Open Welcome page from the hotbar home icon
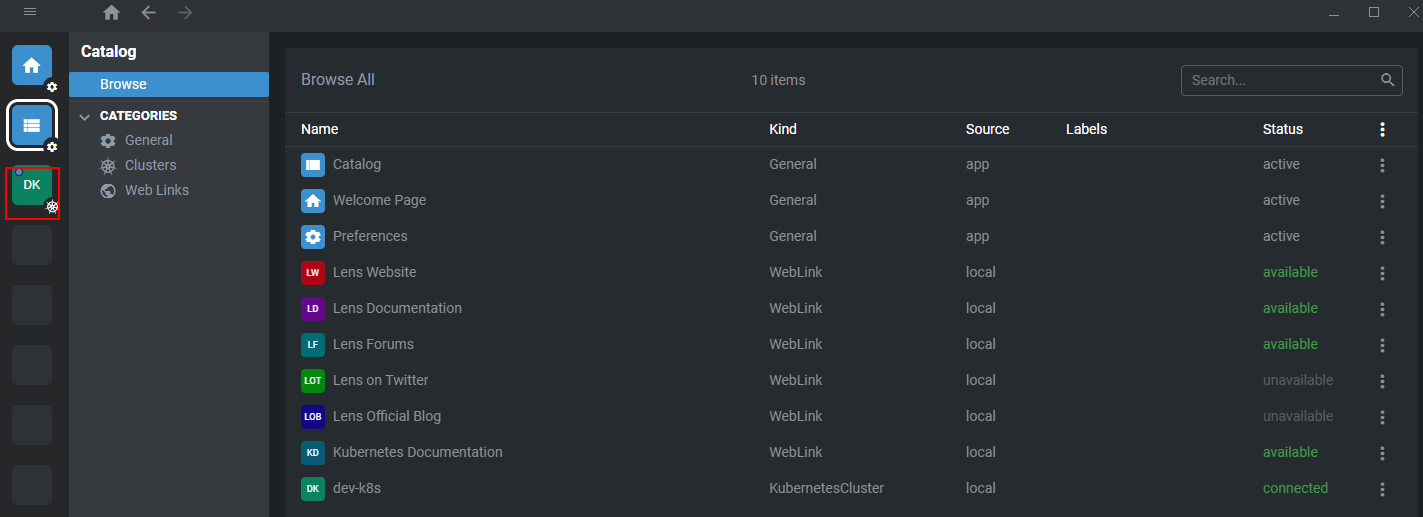This screenshot has width=1423, height=517. click(x=32, y=66)
